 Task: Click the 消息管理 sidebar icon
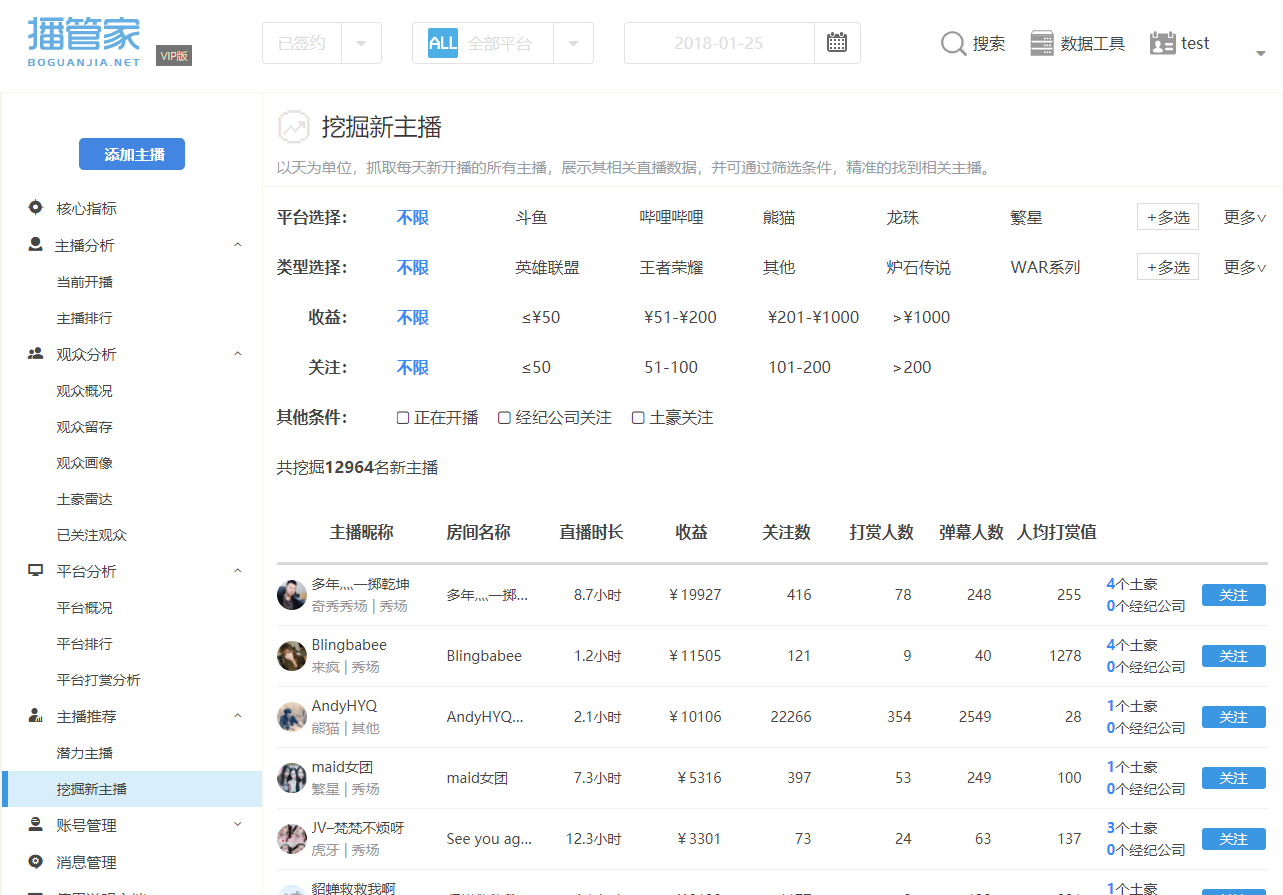[36, 861]
